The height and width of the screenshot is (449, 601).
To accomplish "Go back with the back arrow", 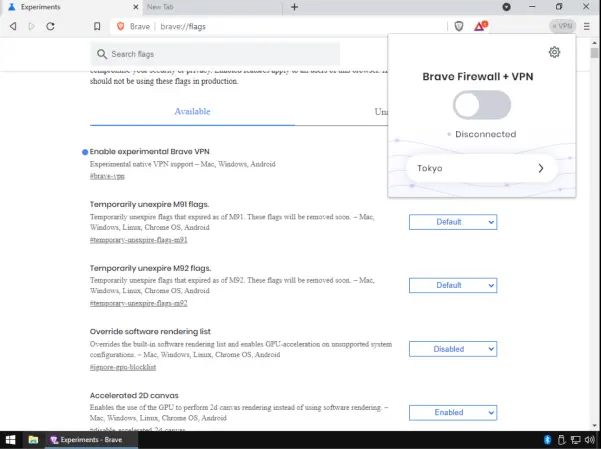I will click(13, 26).
